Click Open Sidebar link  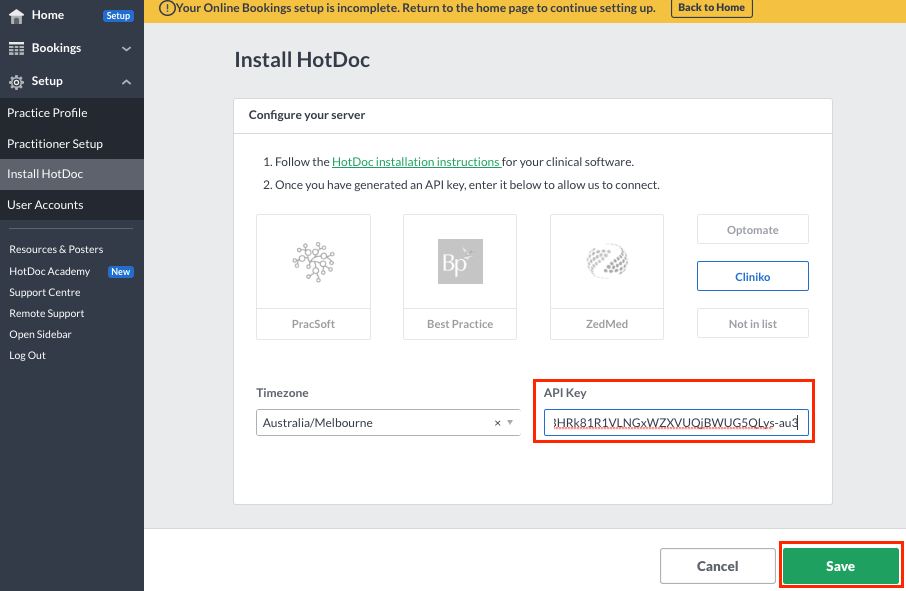click(40, 334)
